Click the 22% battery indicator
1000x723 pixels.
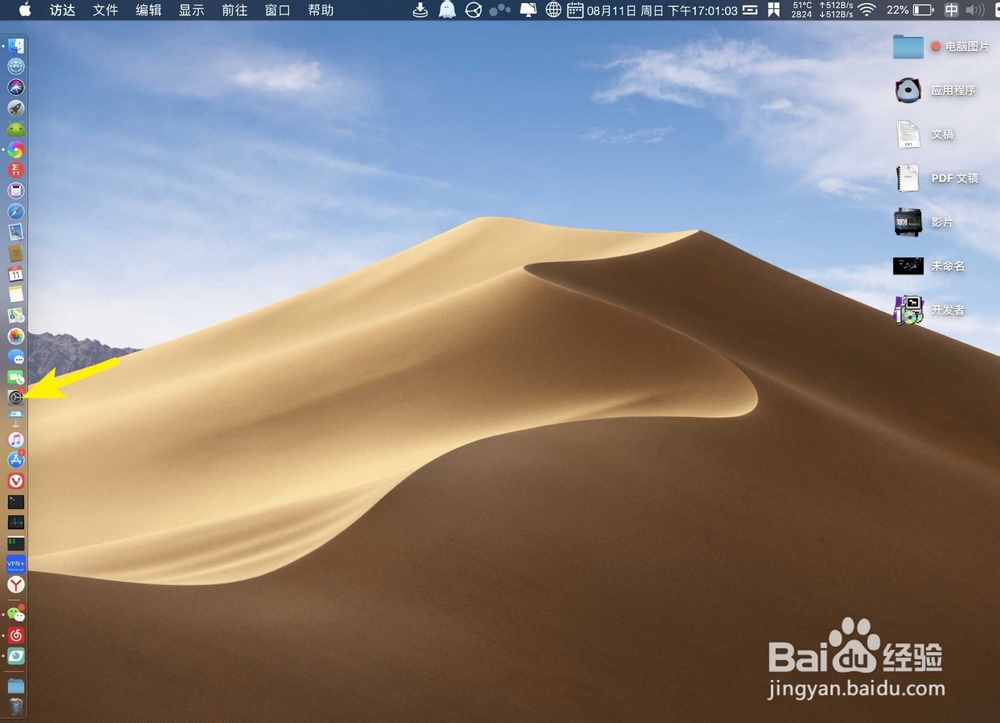897,11
